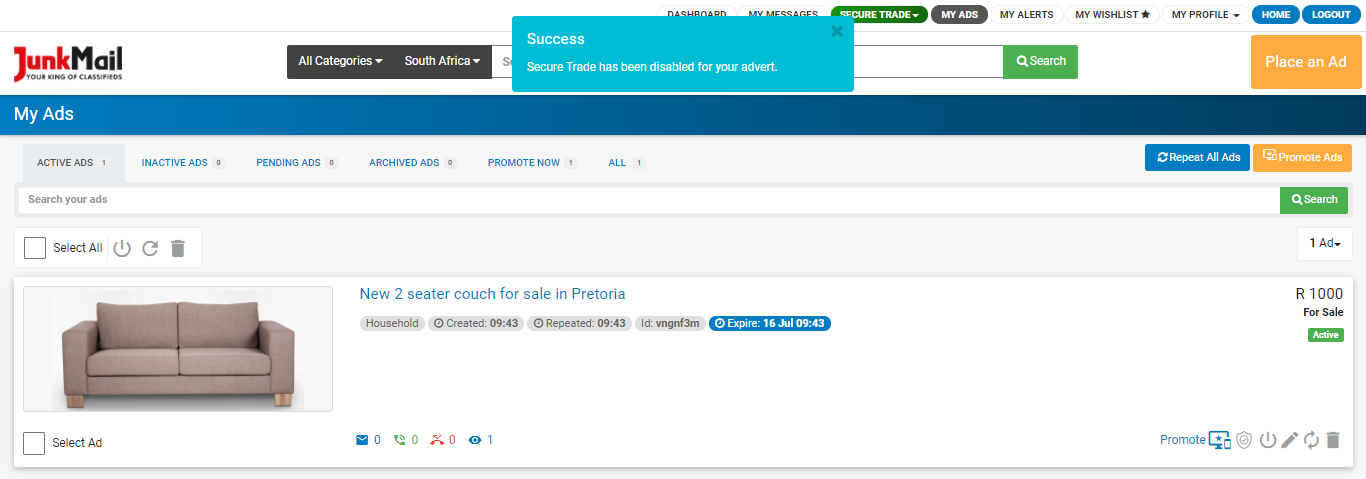Image resolution: width=1366 pixels, height=479 pixels.
Task: Dismiss the Success notification with the X
Action: point(837,31)
